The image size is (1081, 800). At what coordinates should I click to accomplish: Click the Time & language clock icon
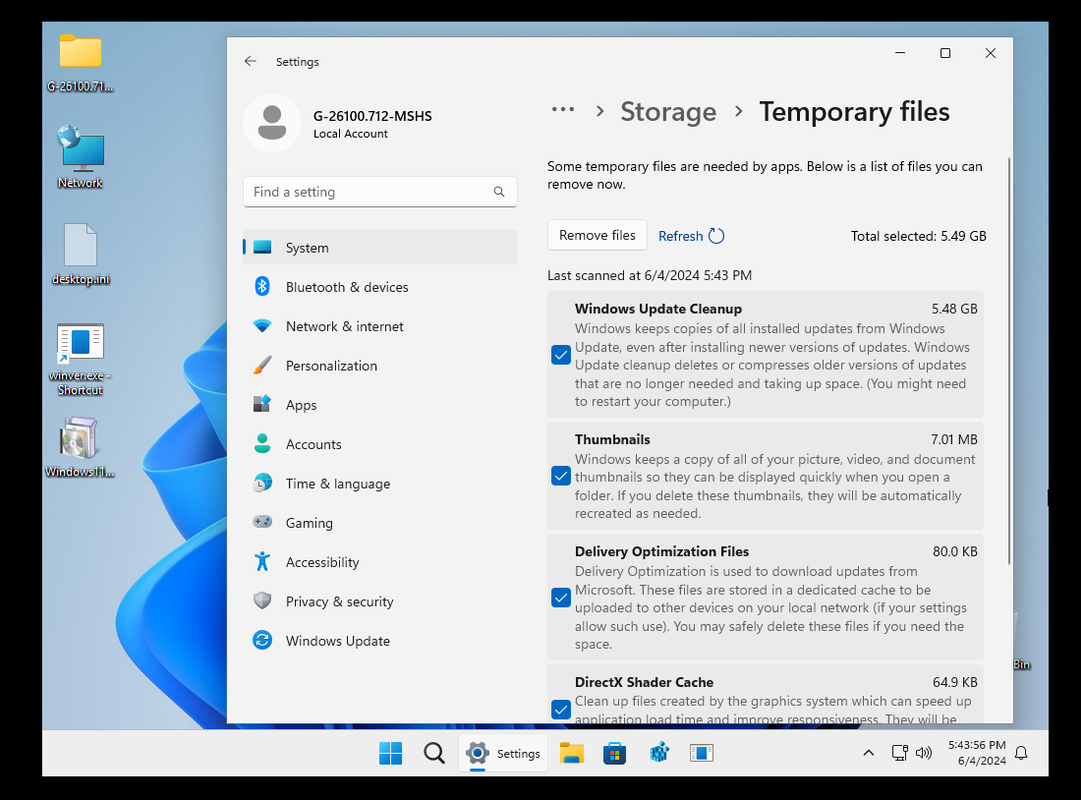click(x=262, y=483)
